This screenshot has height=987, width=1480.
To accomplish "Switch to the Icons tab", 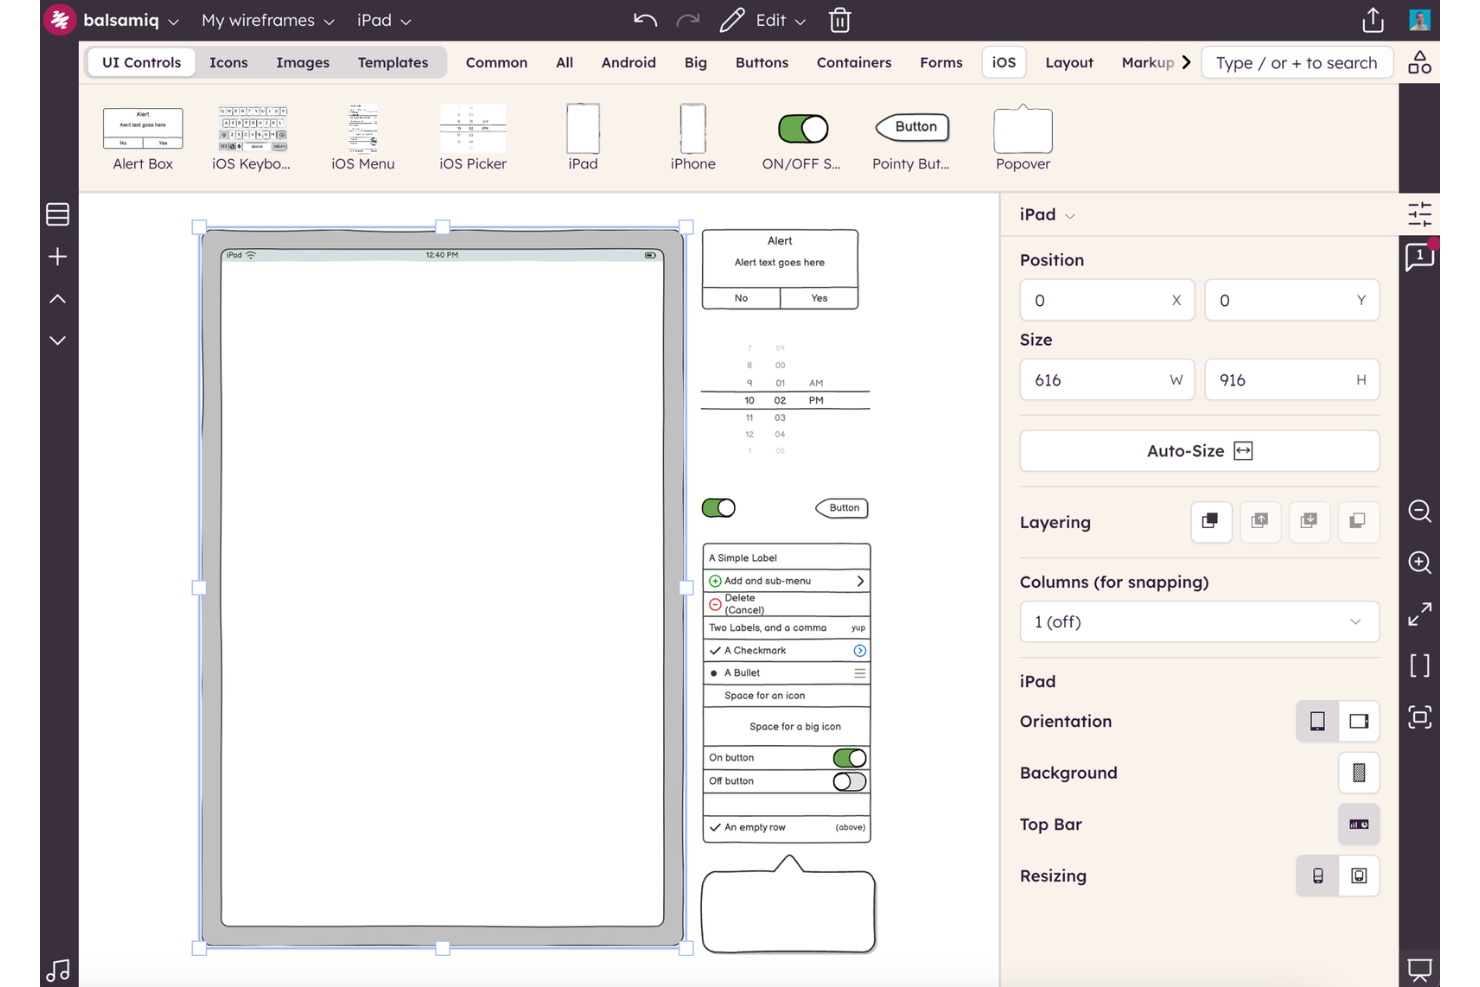I will click(228, 62).
